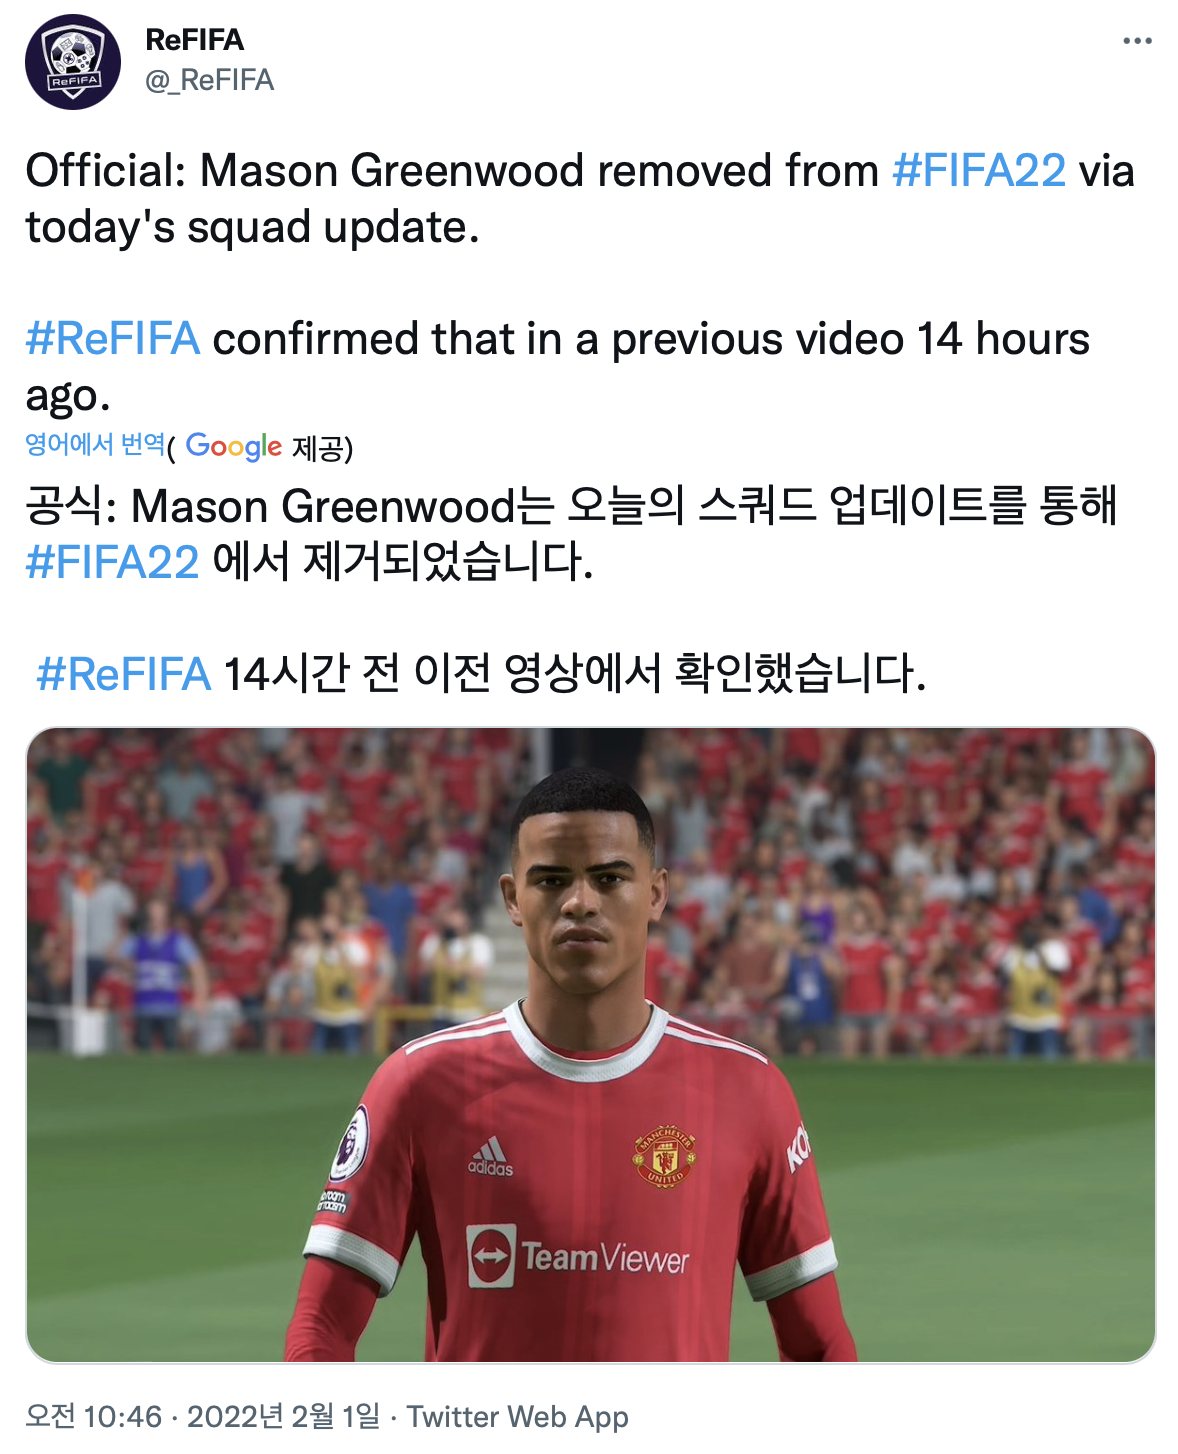Click the TeamViewer logo on the jersey
Image resolution: width=1178 pixels, height=1454 pixels.
pyautogui.click(x=578, y=1256)
